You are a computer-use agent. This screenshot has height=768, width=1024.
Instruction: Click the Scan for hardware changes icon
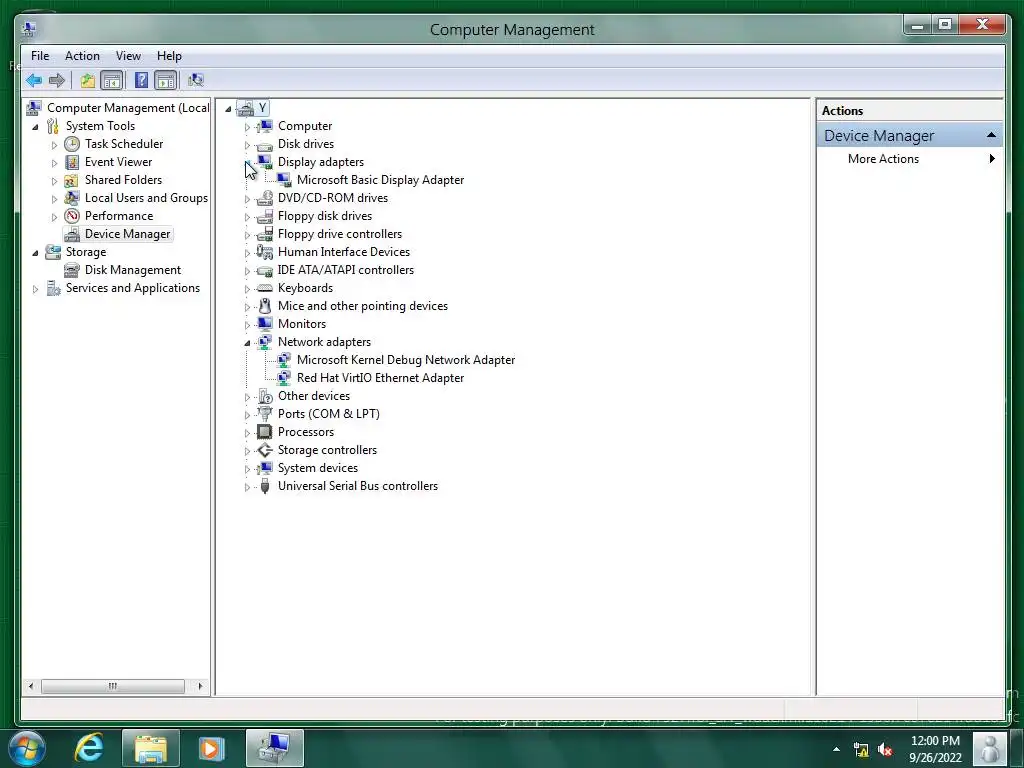pos(195,80)
